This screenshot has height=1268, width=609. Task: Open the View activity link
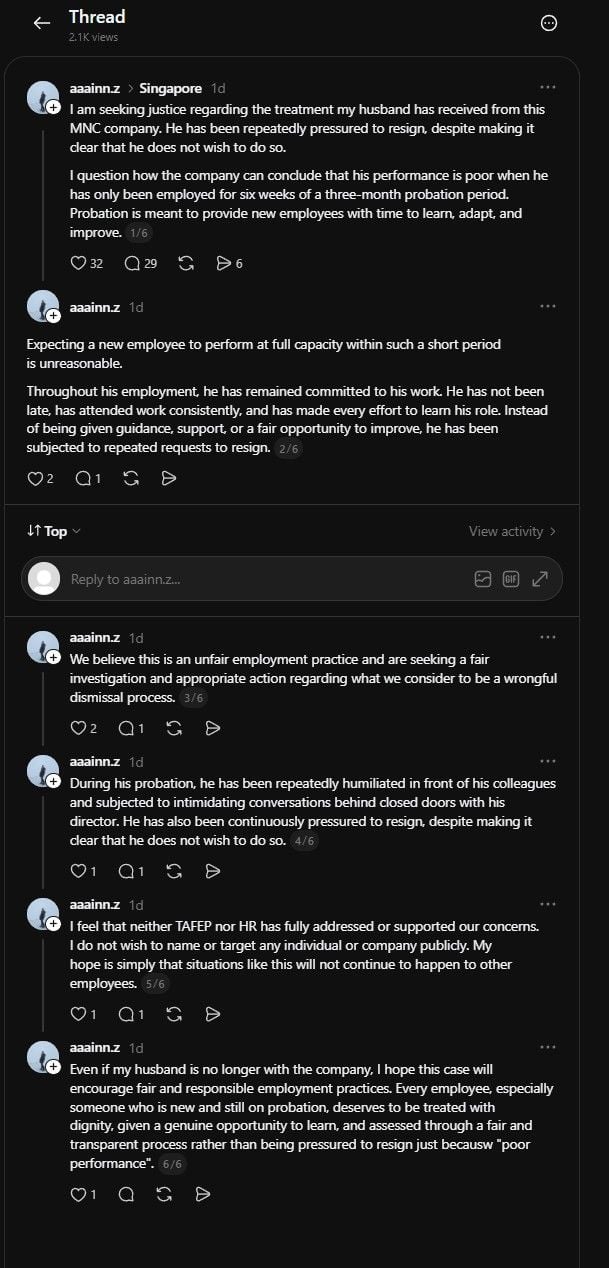512,531
